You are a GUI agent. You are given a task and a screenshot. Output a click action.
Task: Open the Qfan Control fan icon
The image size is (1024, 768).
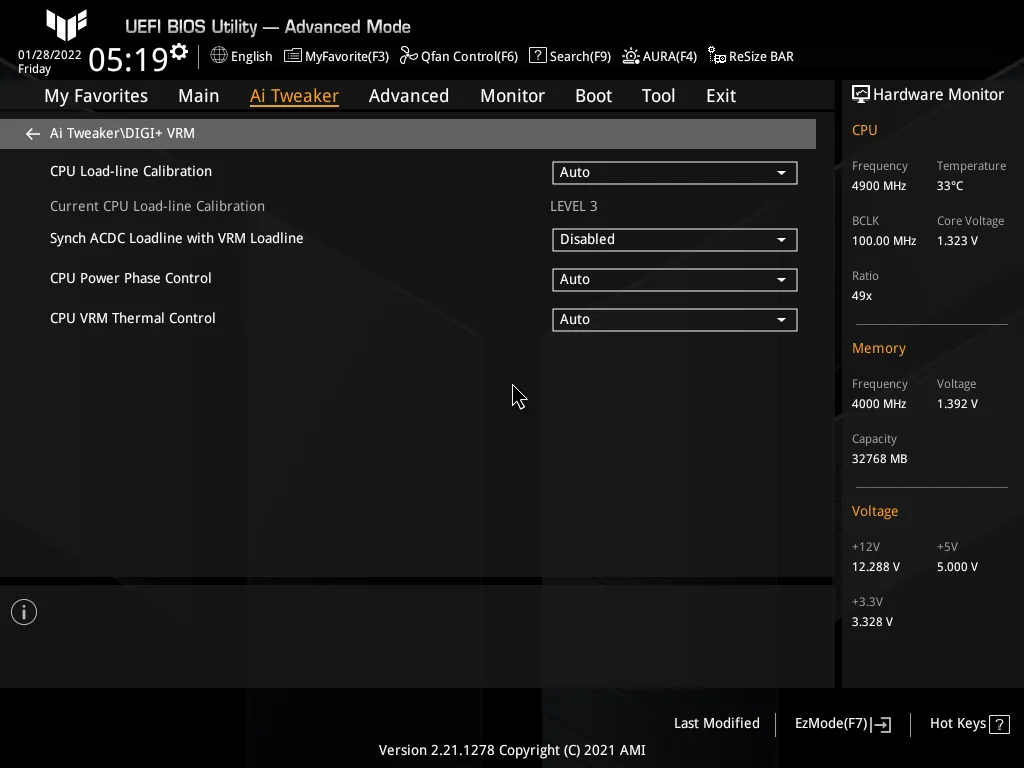(x=409, y=56)
